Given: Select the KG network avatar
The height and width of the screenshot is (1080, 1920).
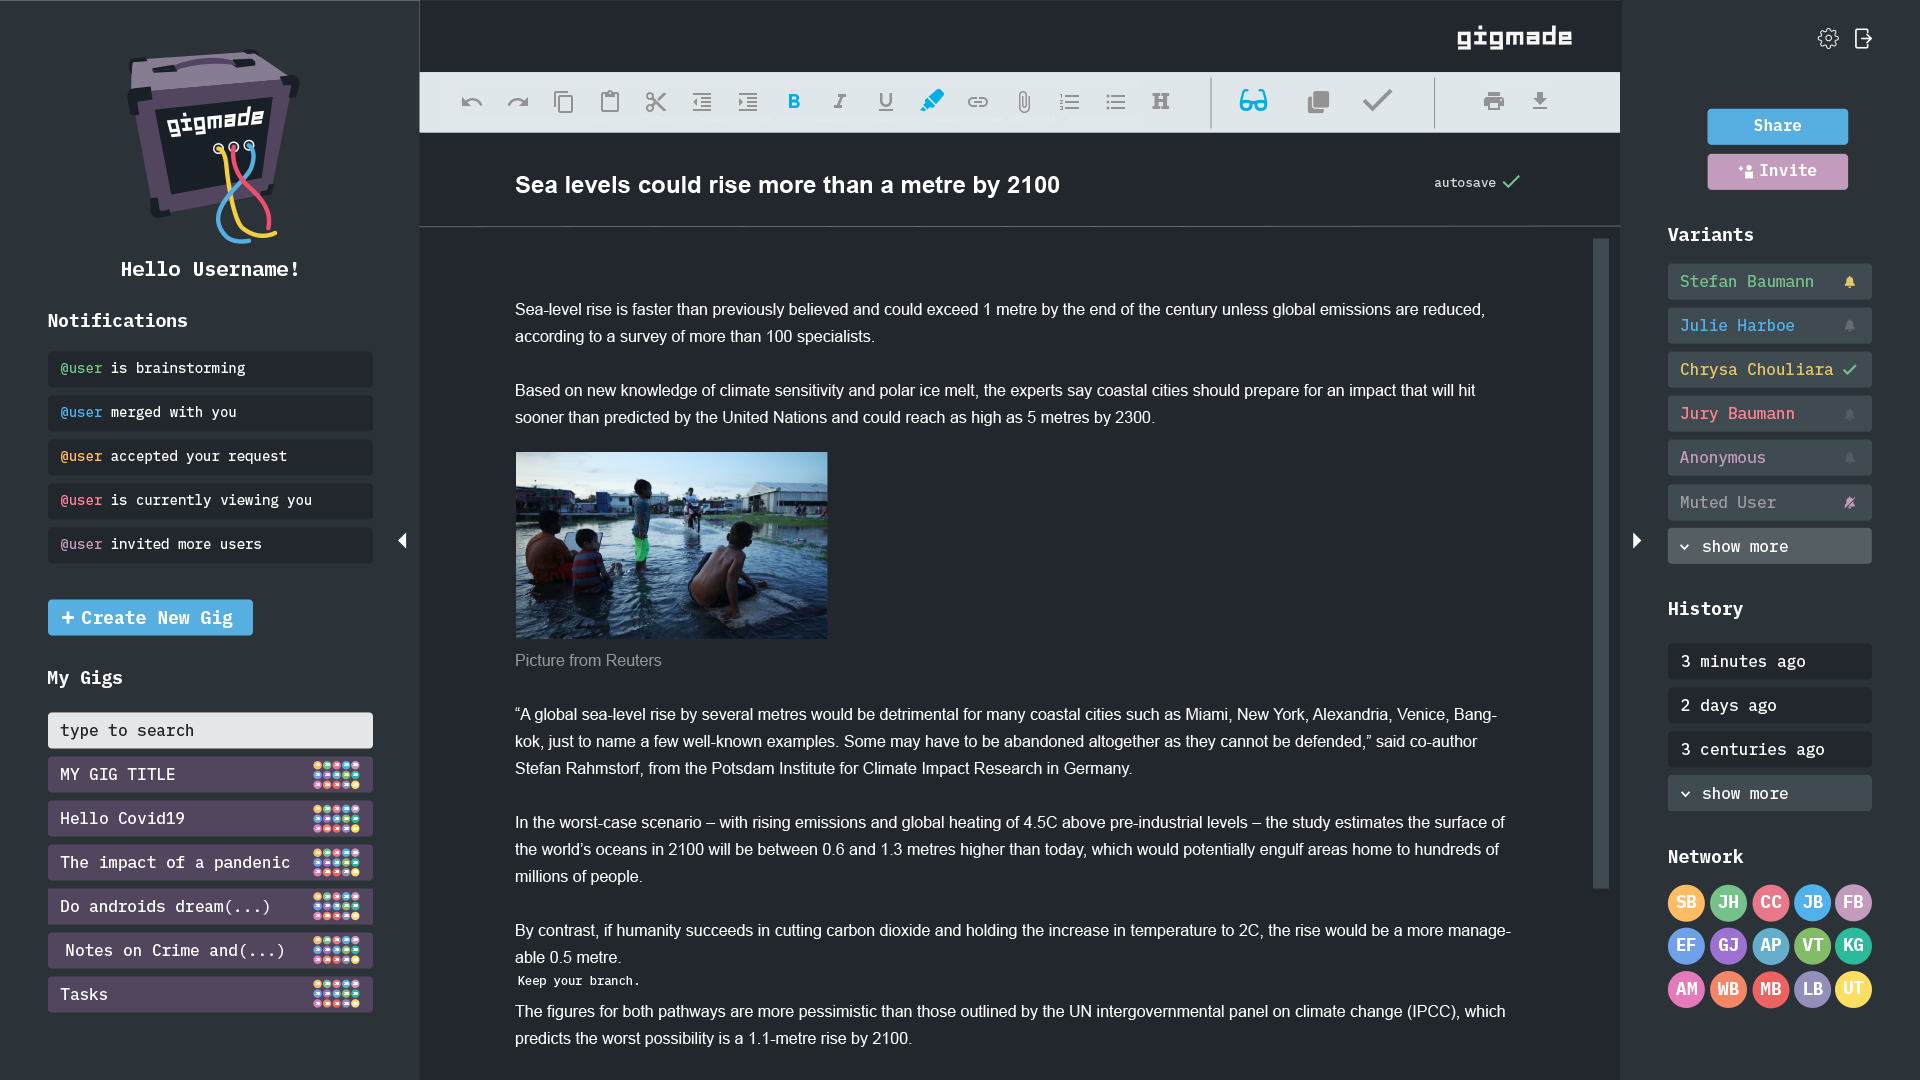Looking at the screenshot, I should [1853, 945].
